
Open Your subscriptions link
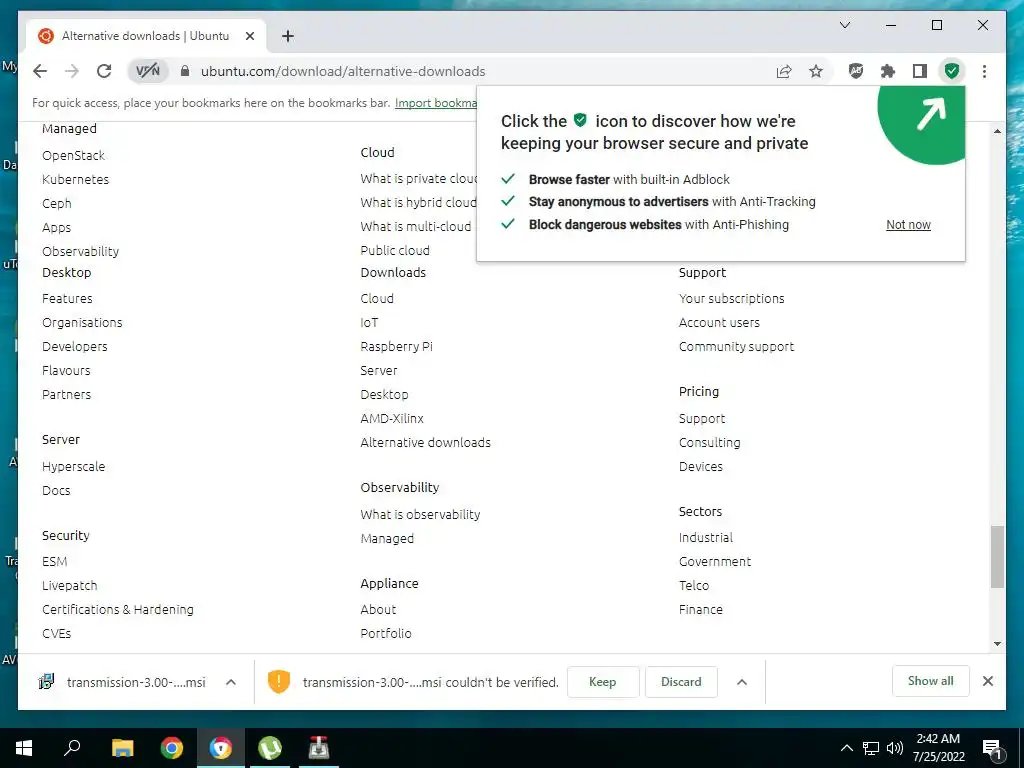[x=731, y=298]
